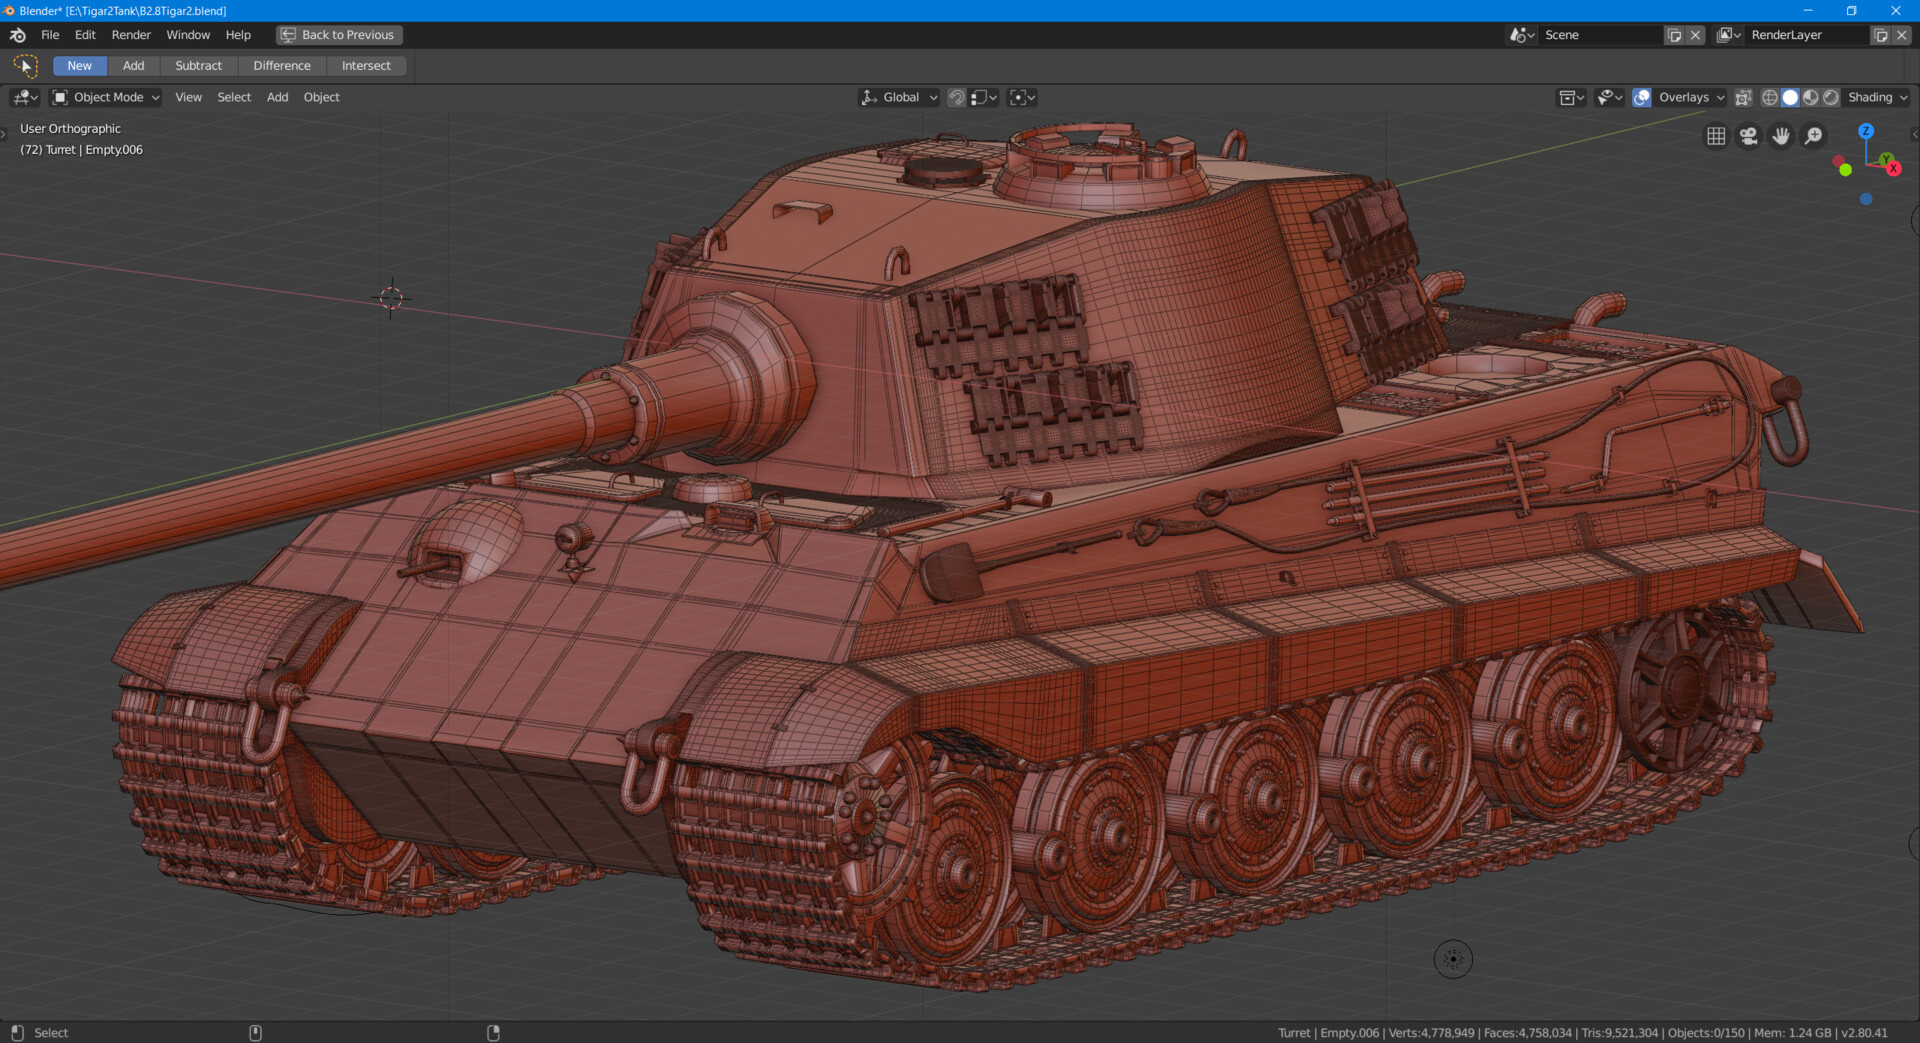This screenshot has height=1043, width=1920.
Task: Click the RenderLayer name field
Action: 1800,34
